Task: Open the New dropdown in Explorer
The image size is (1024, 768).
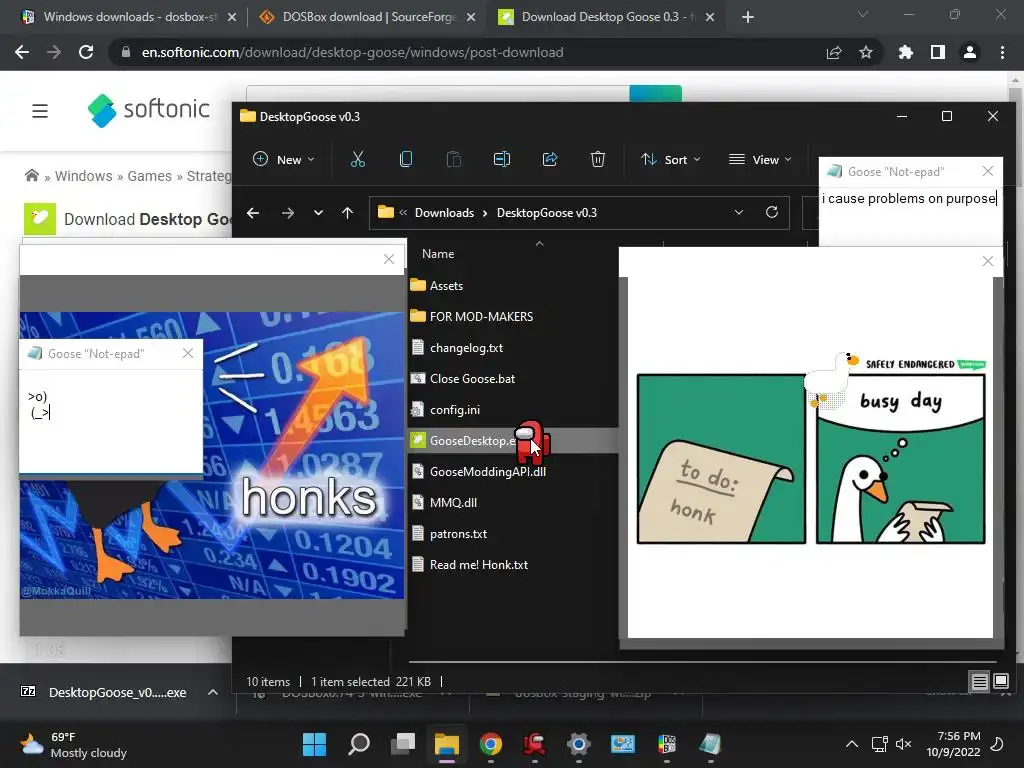Action: (283, 159)
